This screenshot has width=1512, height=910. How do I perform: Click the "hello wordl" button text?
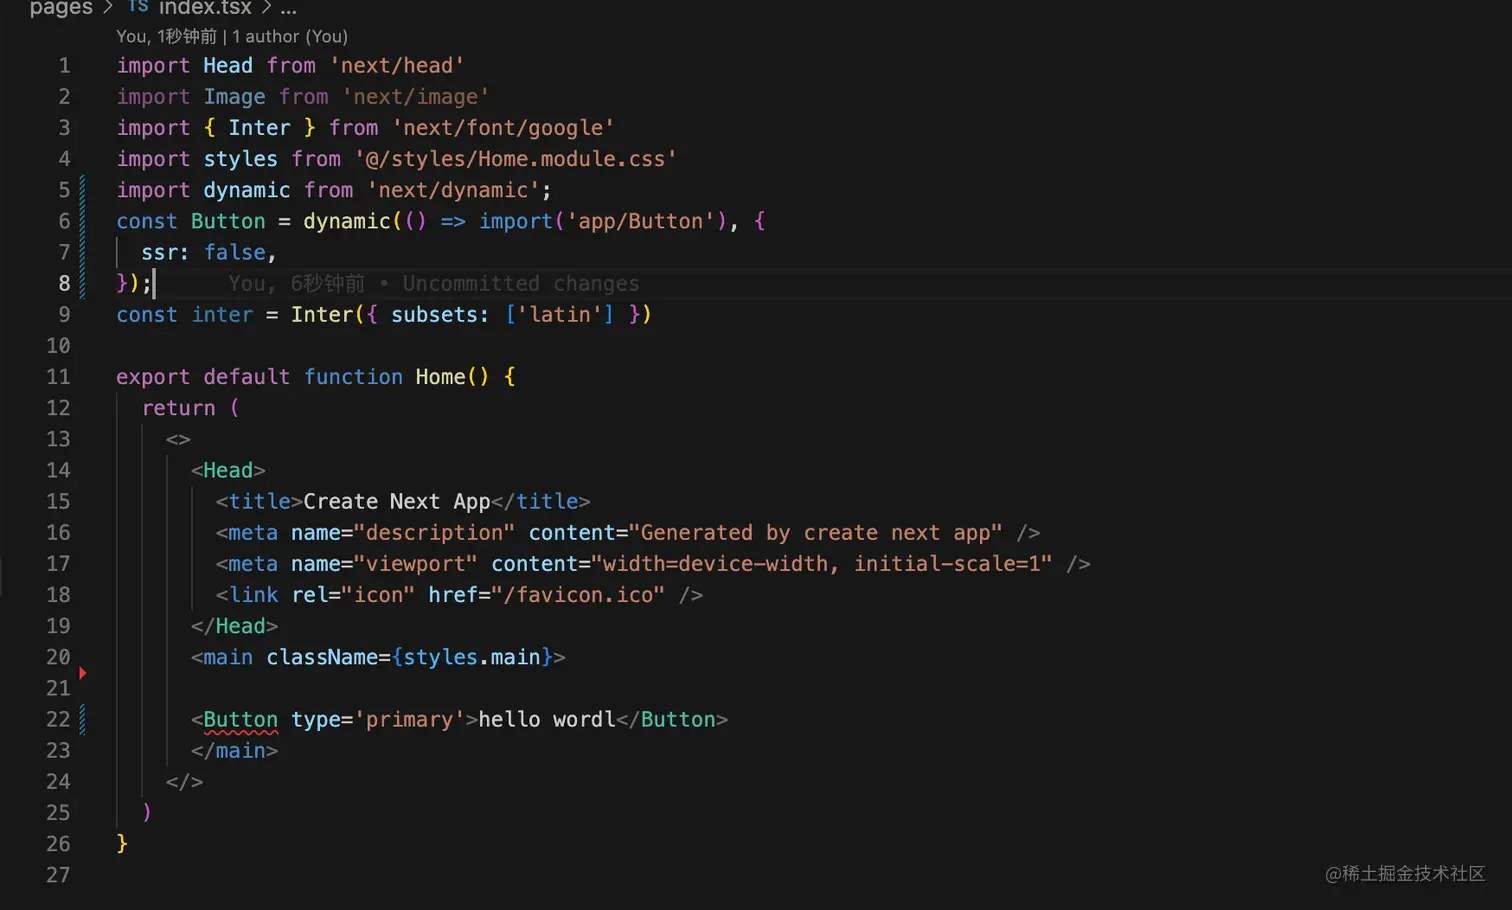(547, 720)
